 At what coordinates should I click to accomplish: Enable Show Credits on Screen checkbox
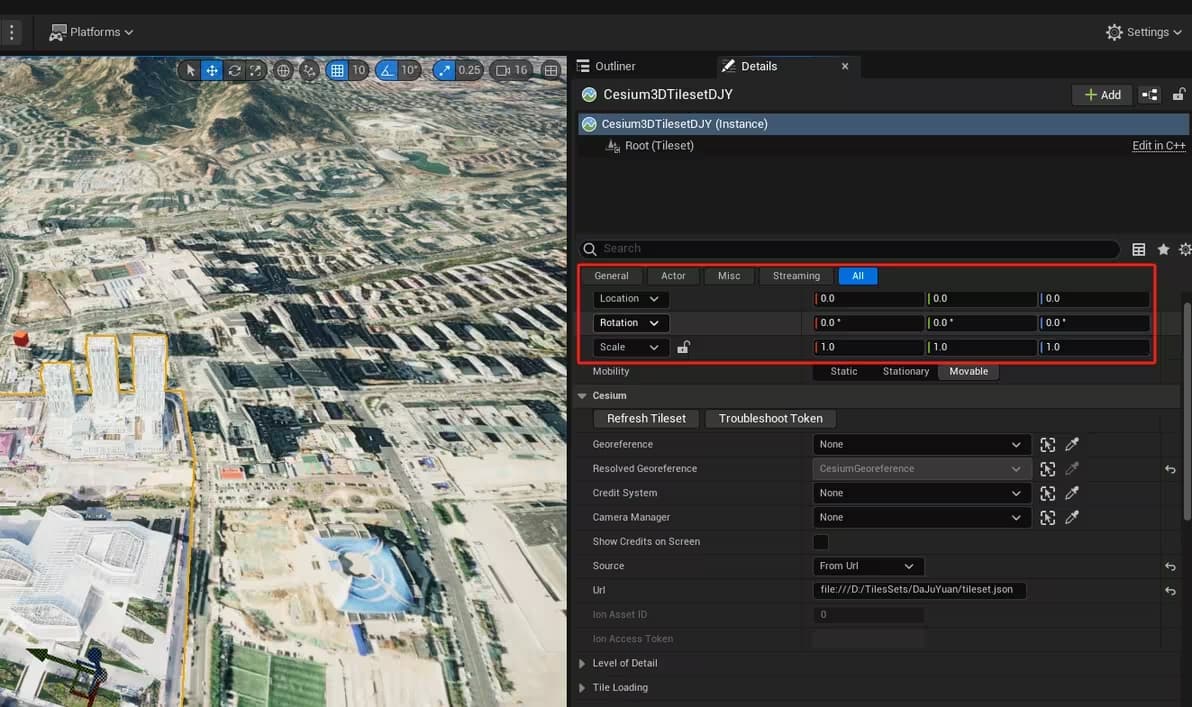pyautogui.click(x=820, y=542)
